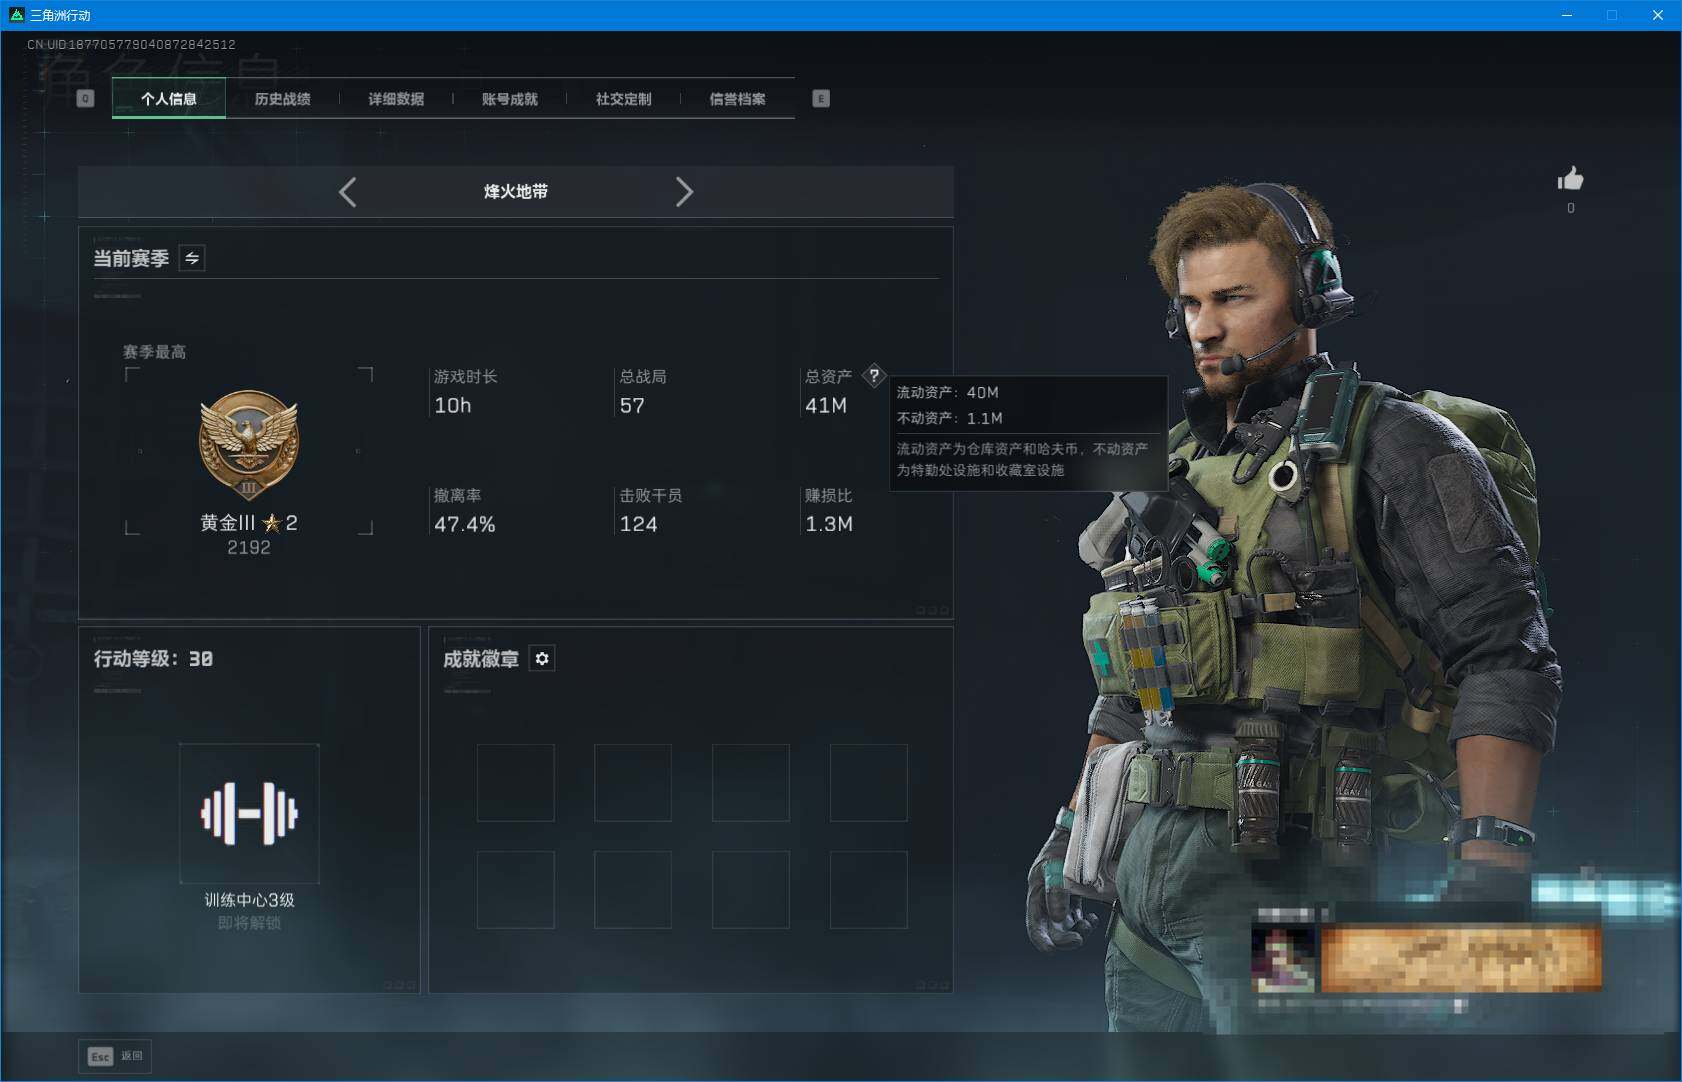Click the rank points value 2192
1682x1082 pixels.
coord(249,548)
